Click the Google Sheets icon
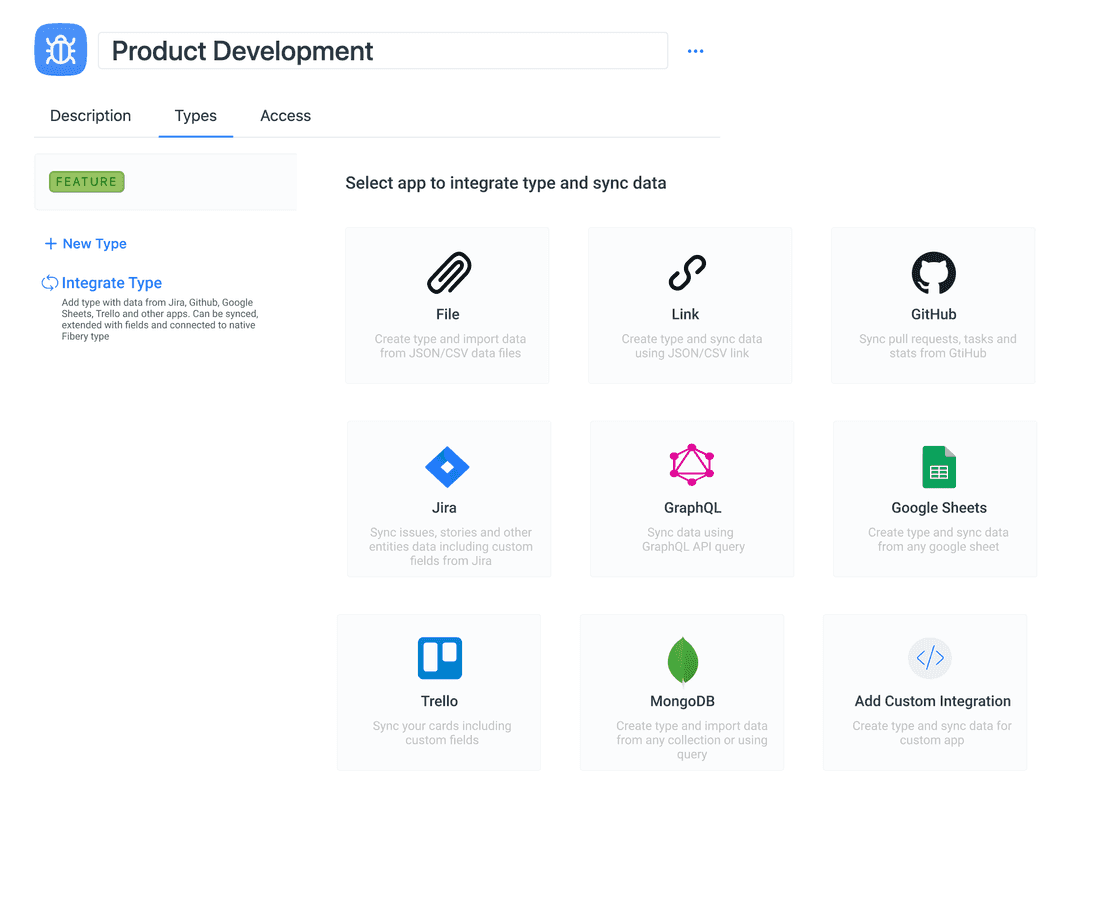 (x=938, y=467)
